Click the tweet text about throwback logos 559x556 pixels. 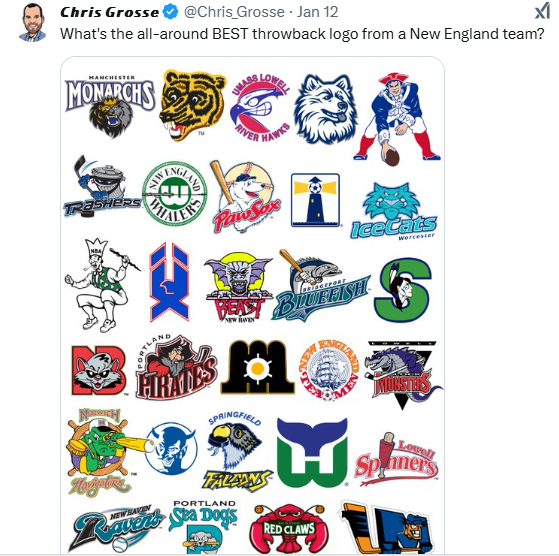(302, 34)
